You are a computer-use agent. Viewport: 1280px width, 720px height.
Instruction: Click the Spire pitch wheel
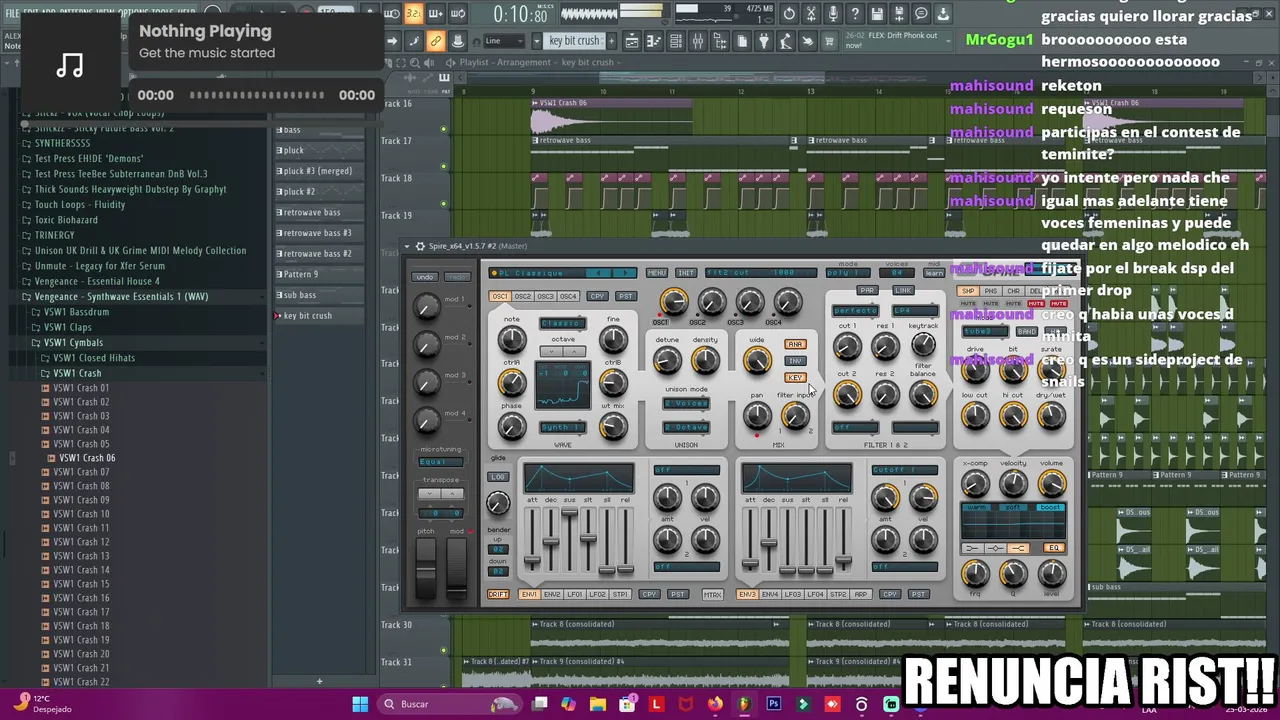tap(426, 567)
